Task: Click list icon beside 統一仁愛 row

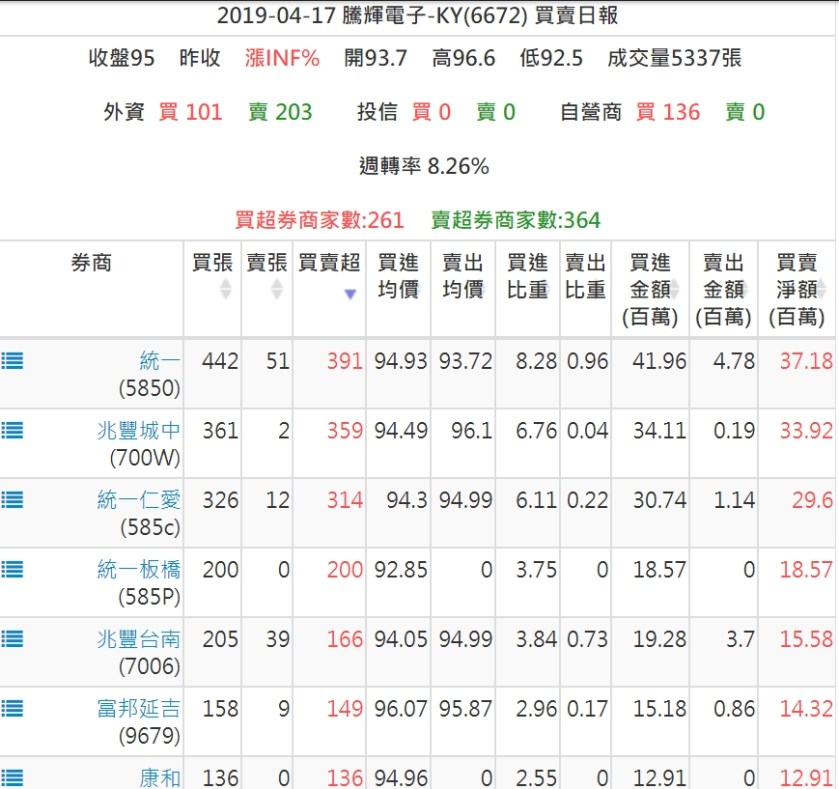Action: [12, 500]
